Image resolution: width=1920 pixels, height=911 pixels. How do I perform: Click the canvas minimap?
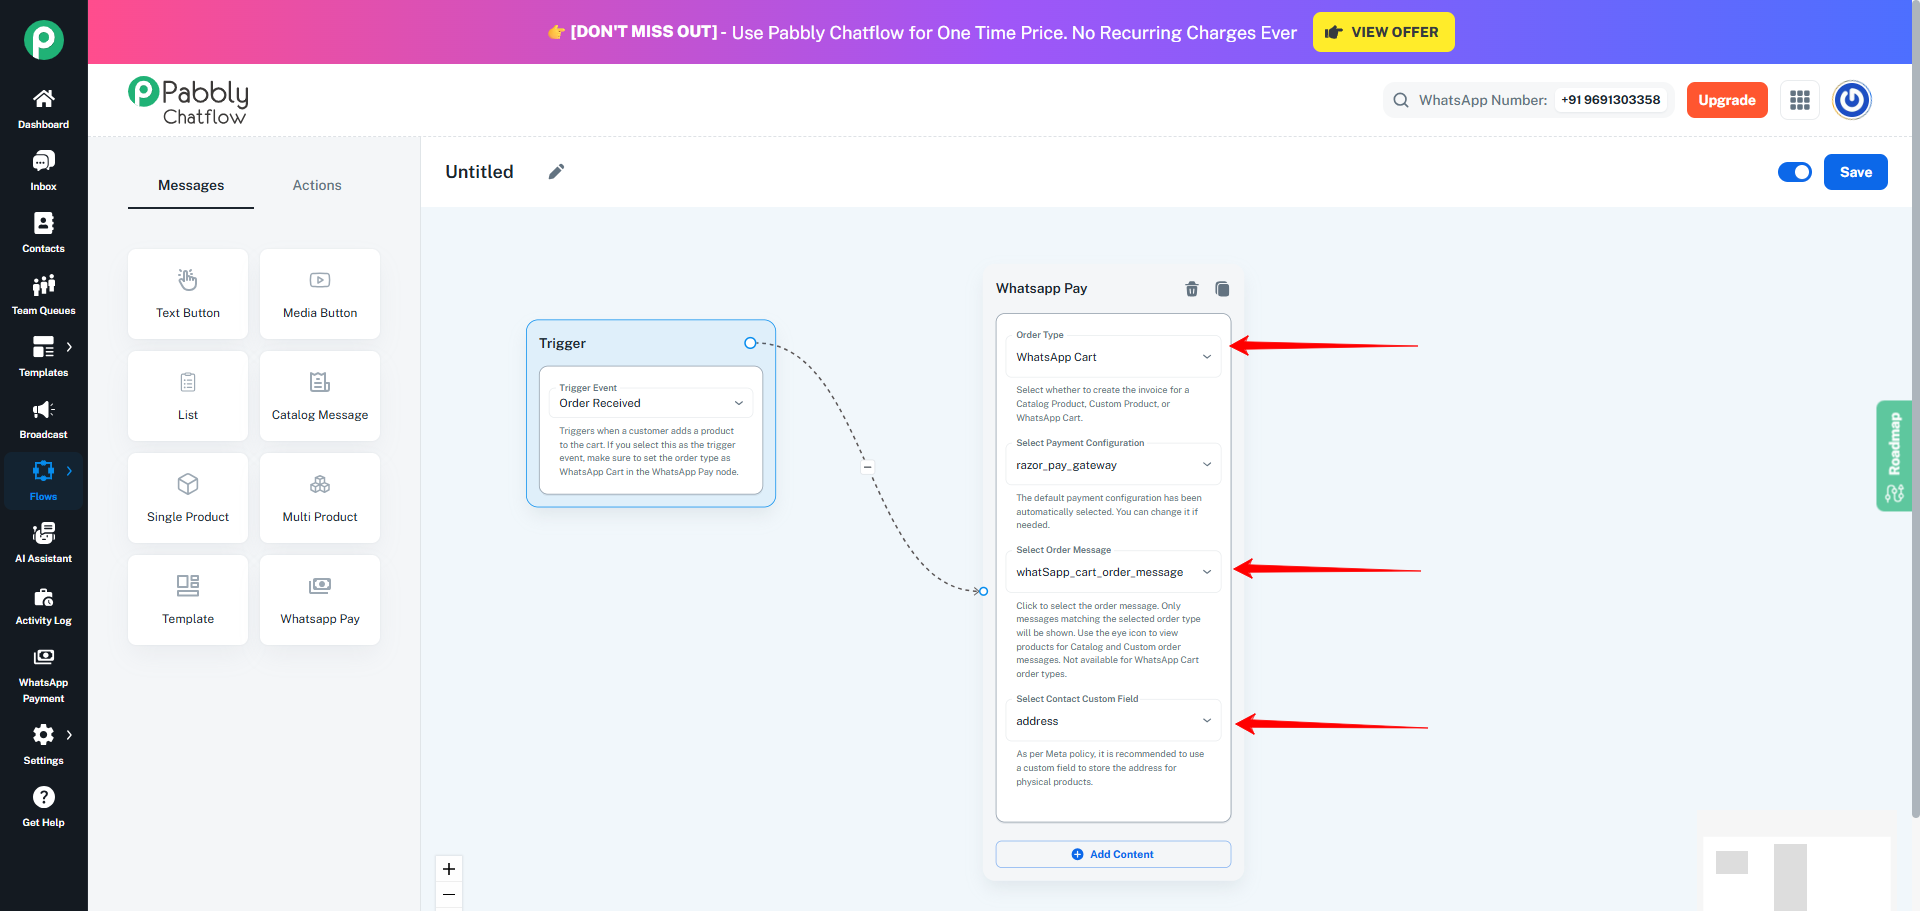pos(1796,874)
